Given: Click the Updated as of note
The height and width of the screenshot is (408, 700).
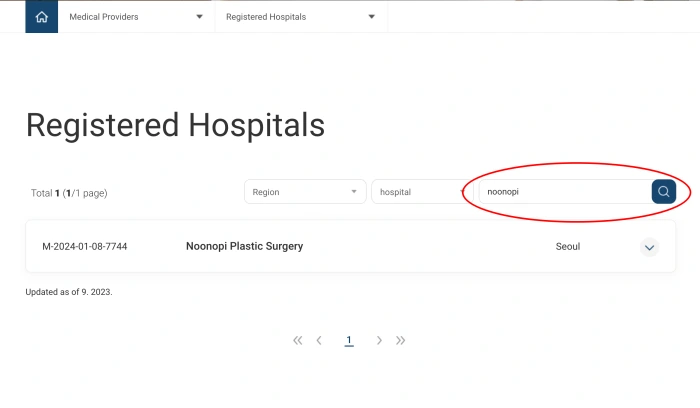Looking at the screenshot, I should (69, 292).
